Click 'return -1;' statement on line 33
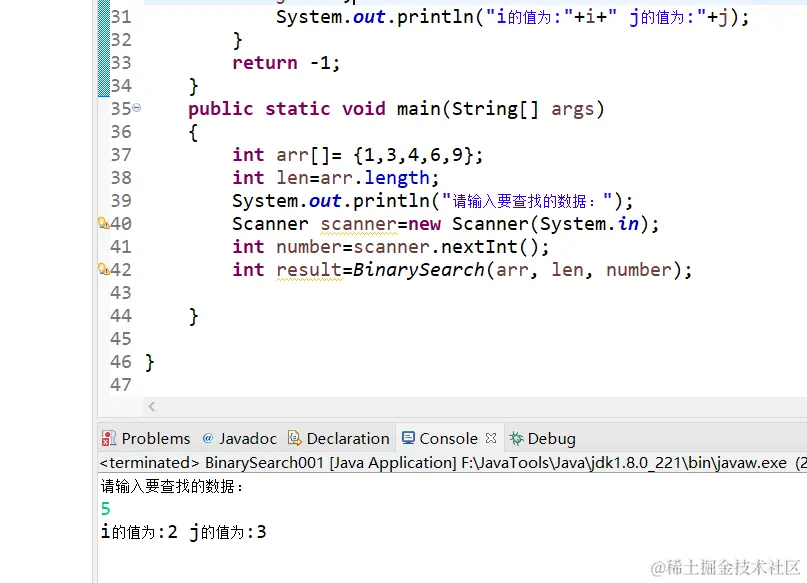The image size is (807, 583). (286, 63)
